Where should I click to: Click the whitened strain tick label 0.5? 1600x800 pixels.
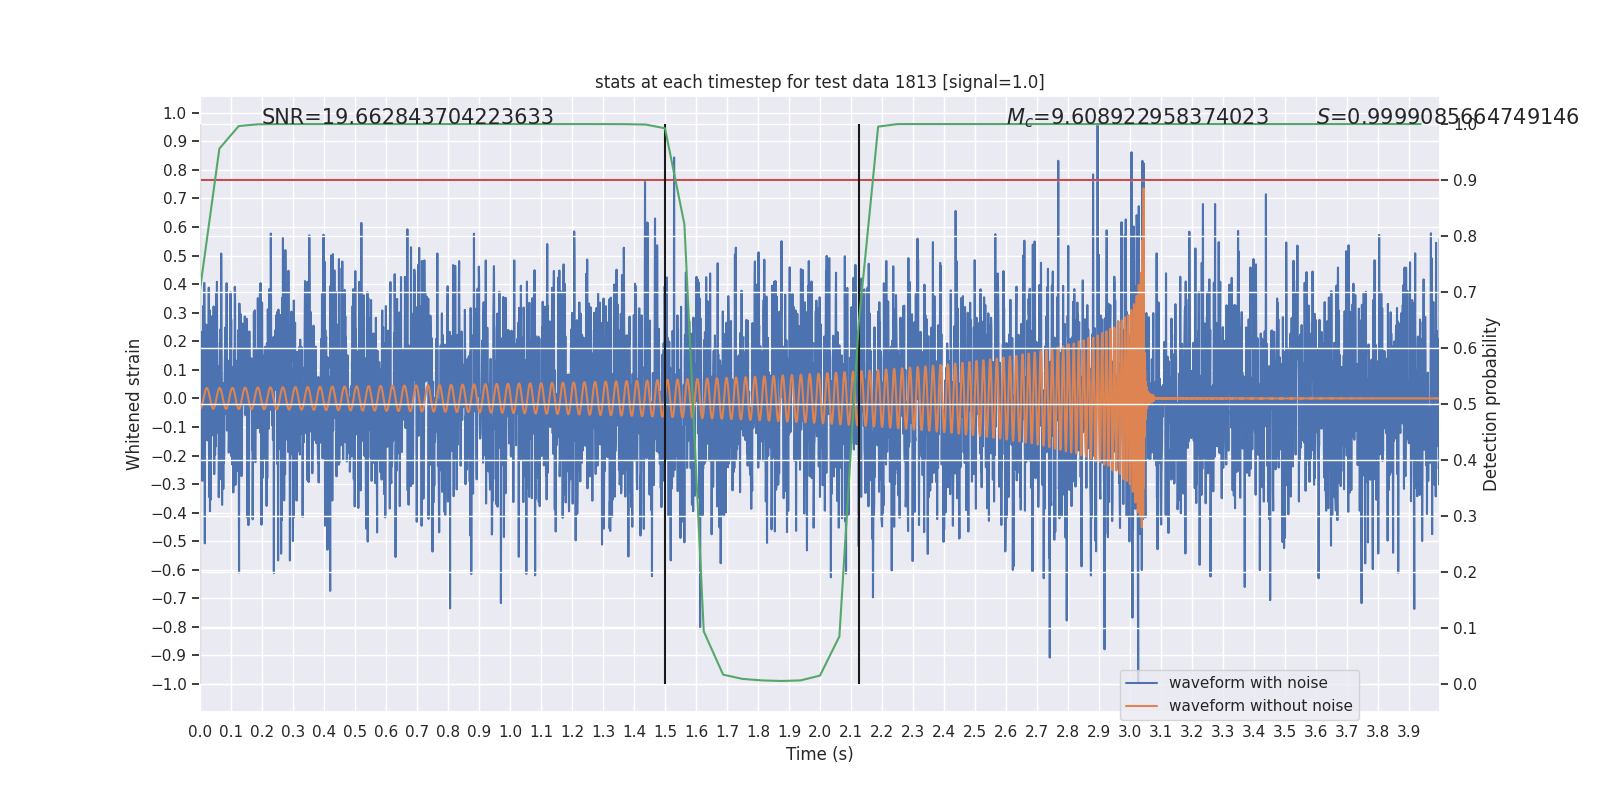pyautogui.click(x=175, y=256)
